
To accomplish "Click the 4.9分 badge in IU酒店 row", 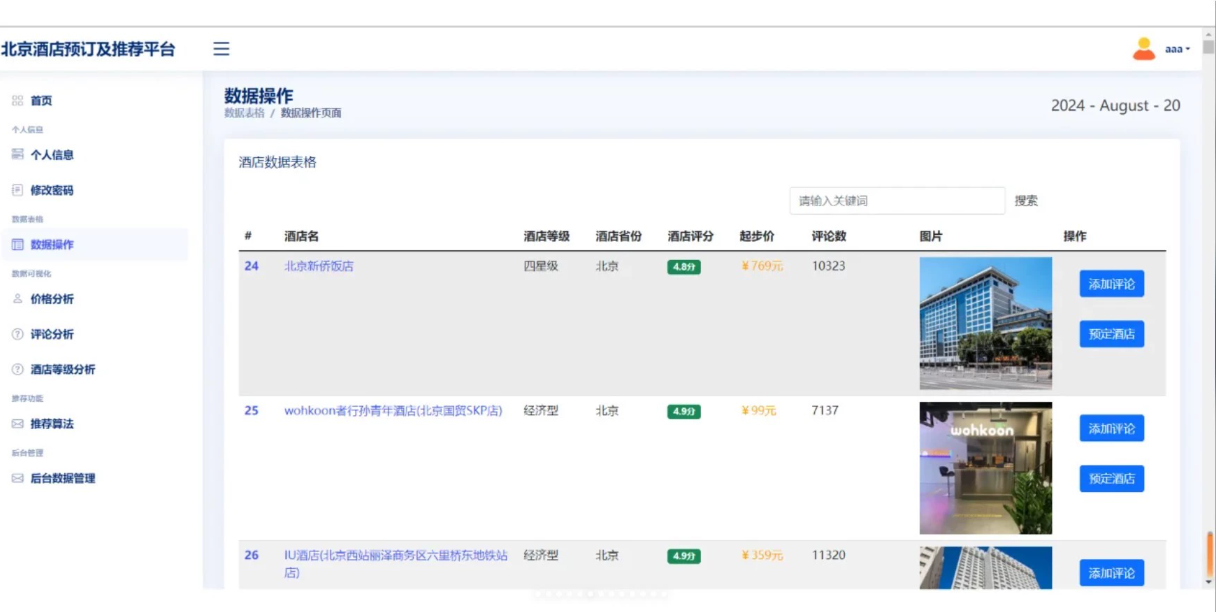I will tap(684, 556).
